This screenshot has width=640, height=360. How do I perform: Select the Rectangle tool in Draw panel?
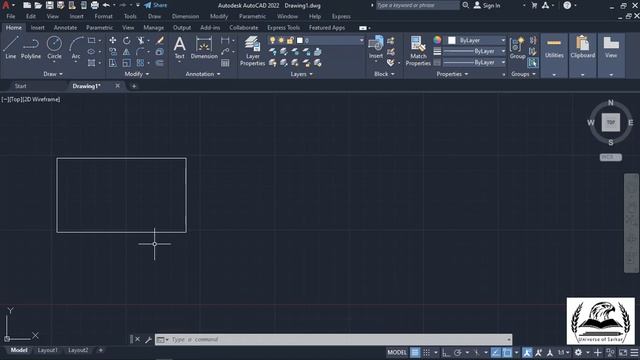coord(91,40)
